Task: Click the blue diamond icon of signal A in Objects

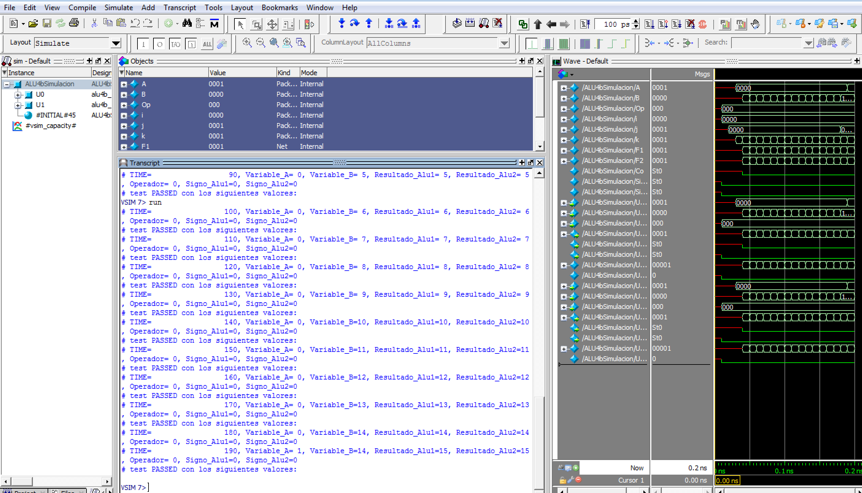Action: tap(134, 84)
